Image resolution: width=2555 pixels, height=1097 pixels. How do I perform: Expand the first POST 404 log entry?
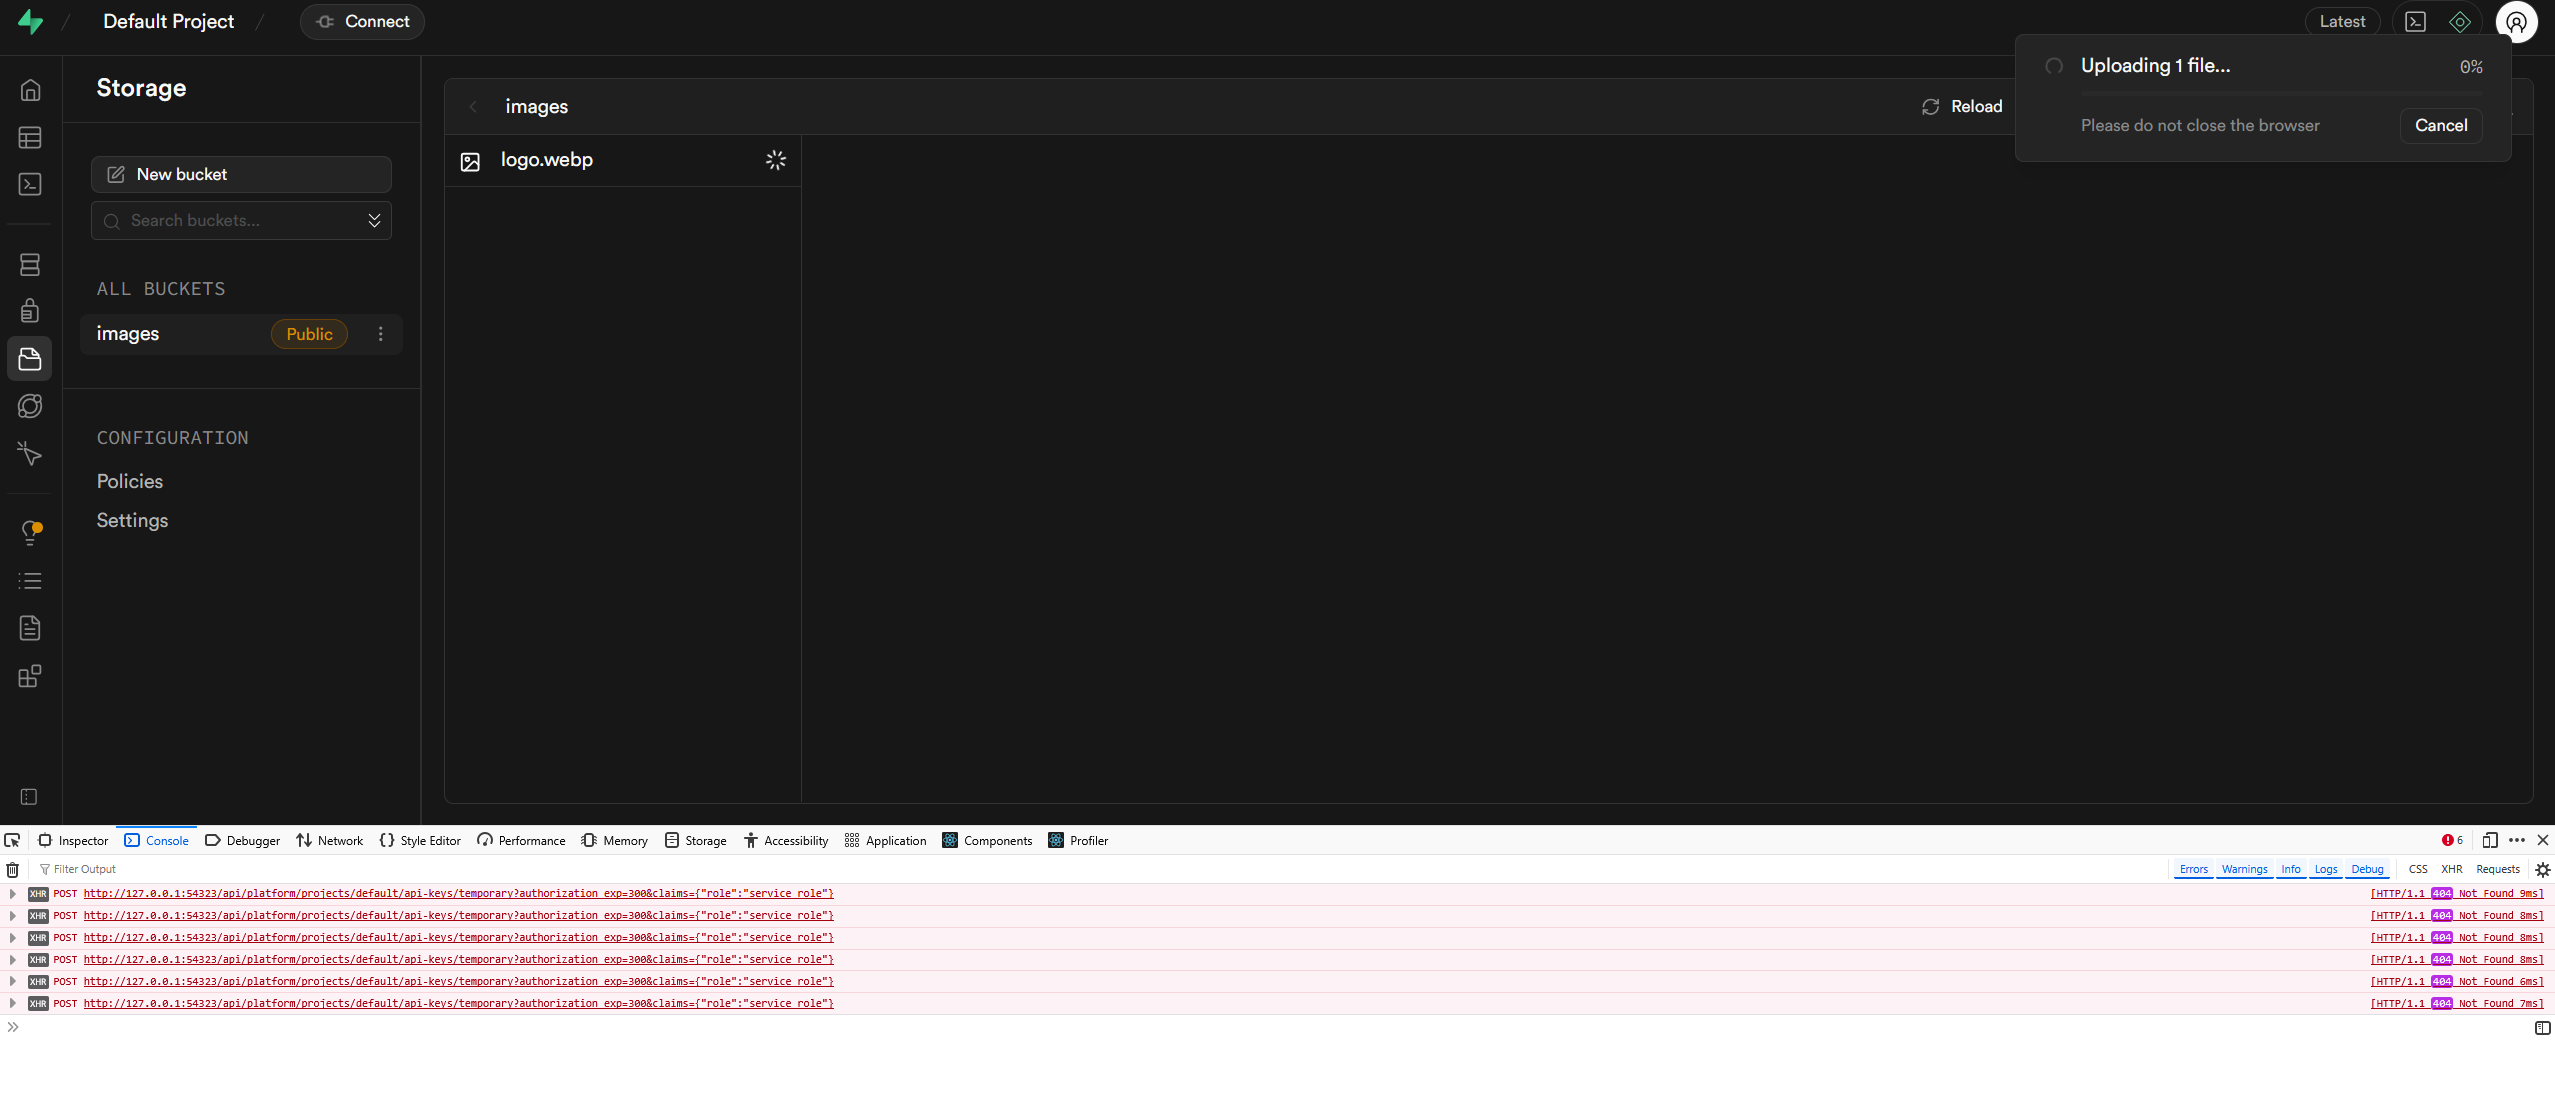tap(13, 894)
